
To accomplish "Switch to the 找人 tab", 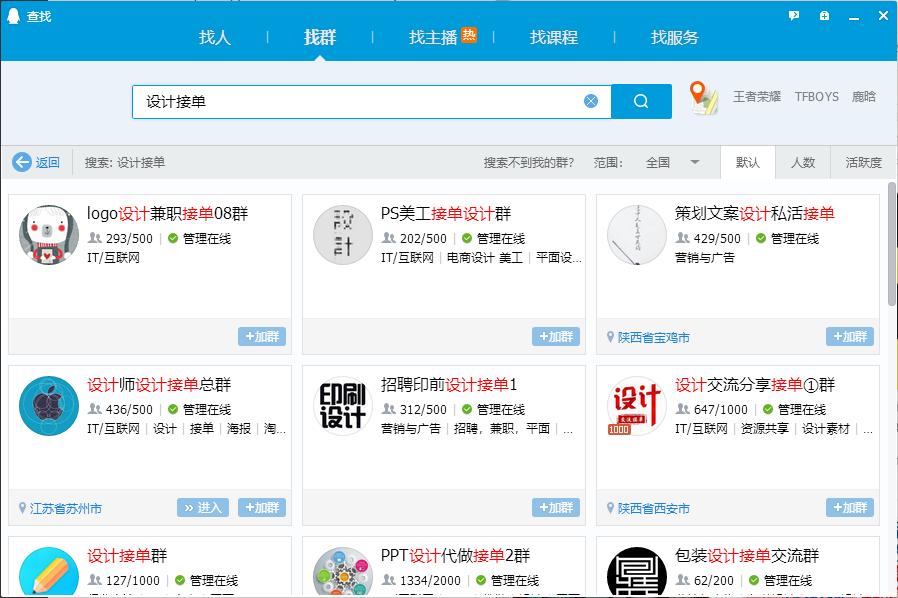I will pos(213,36).
